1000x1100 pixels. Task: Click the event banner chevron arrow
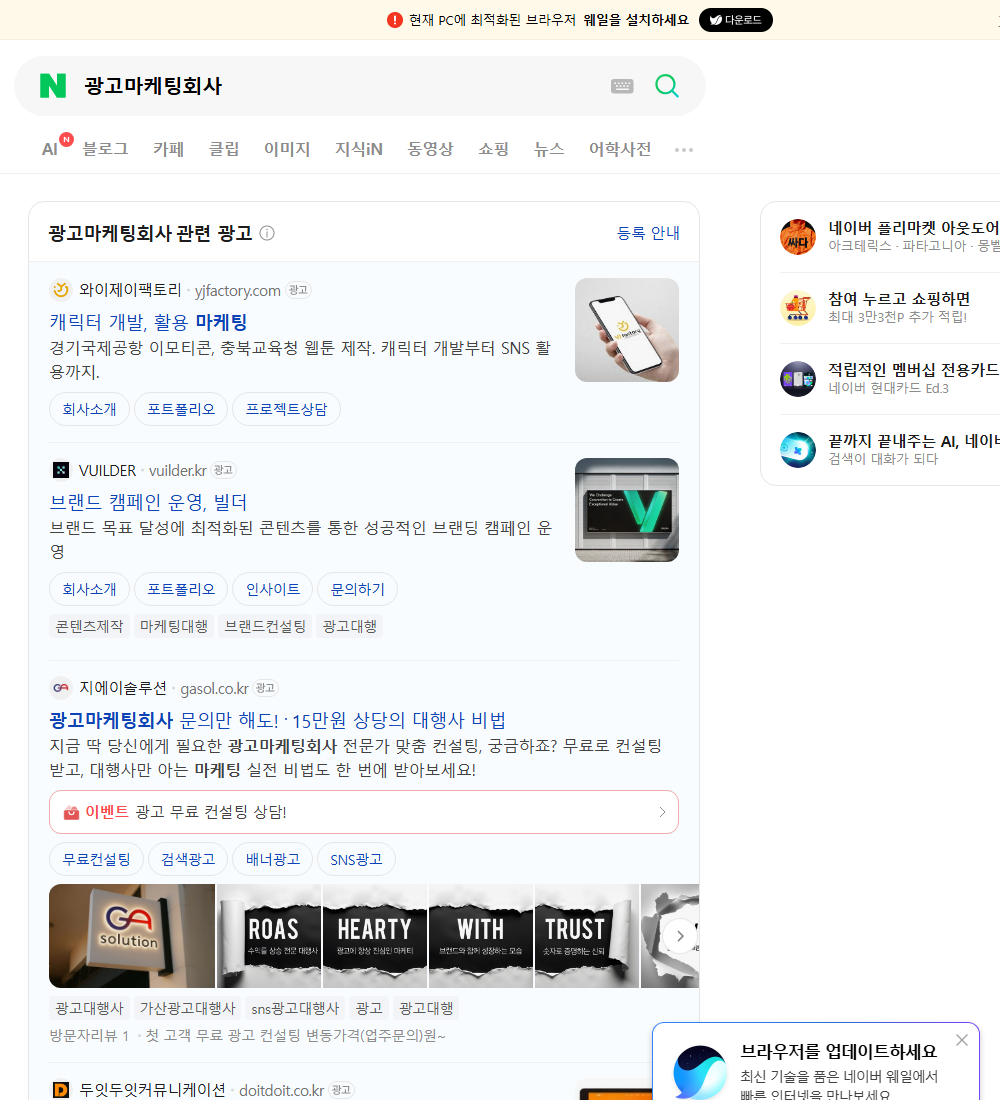point(662,812)
